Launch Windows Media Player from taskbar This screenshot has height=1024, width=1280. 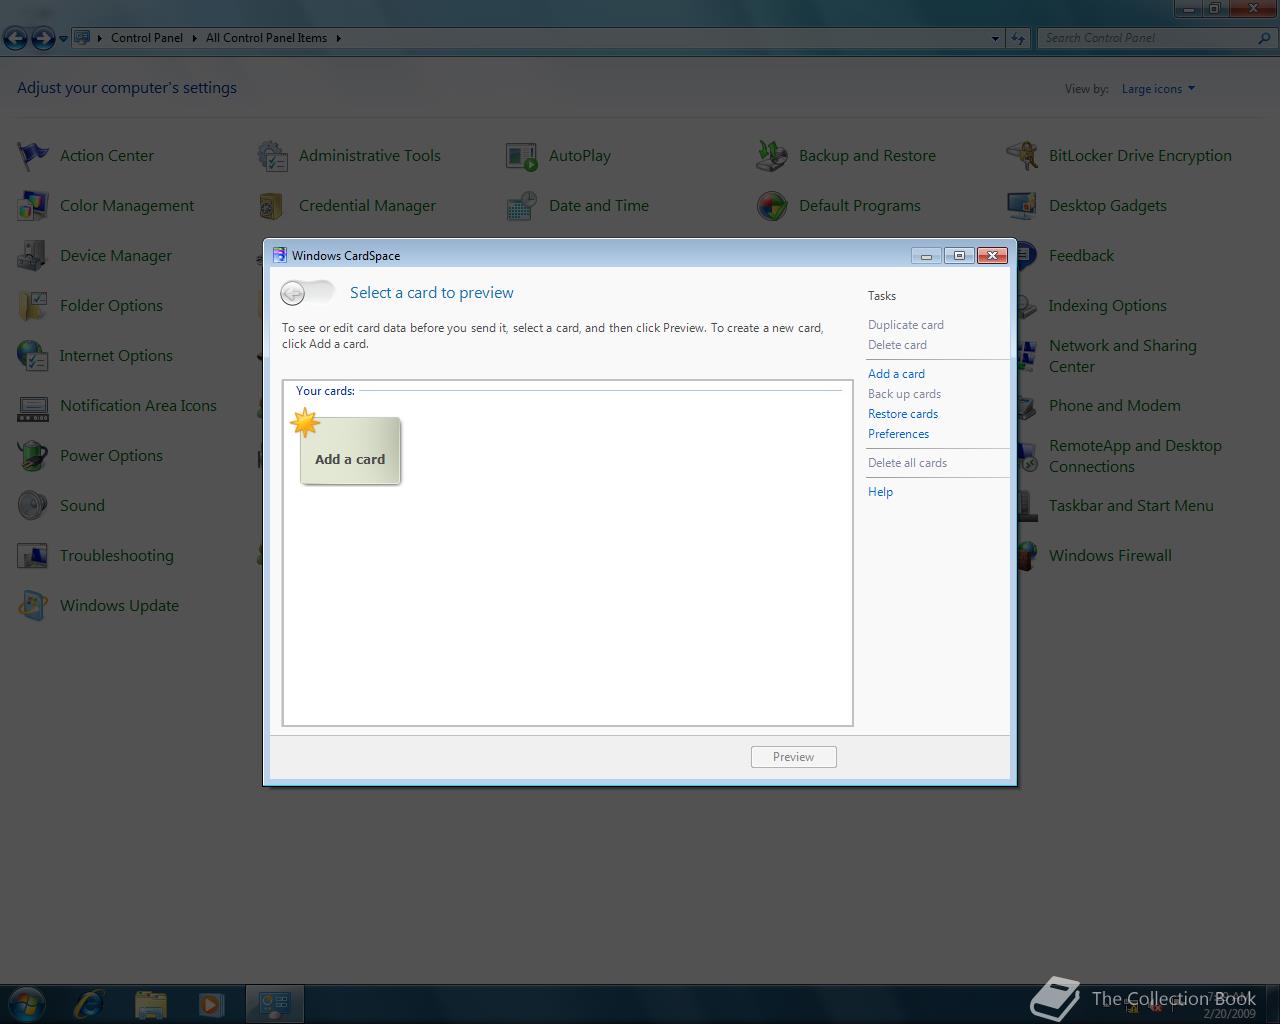coord(211,1004)
